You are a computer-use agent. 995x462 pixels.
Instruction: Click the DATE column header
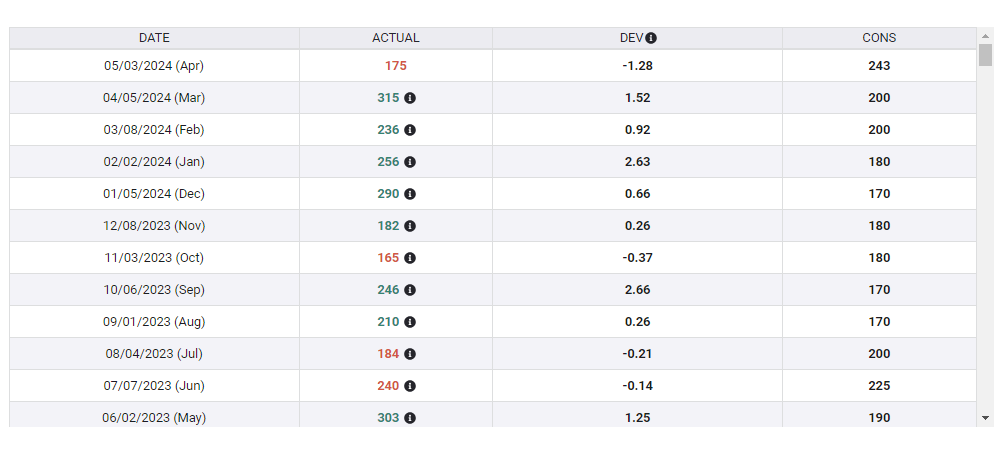click(x=154, y=38)
